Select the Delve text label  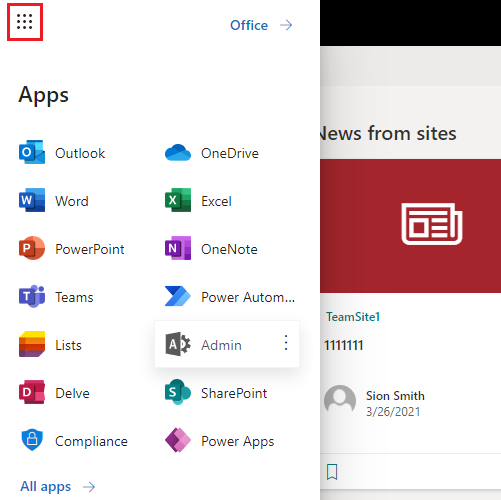coord(72,393)
